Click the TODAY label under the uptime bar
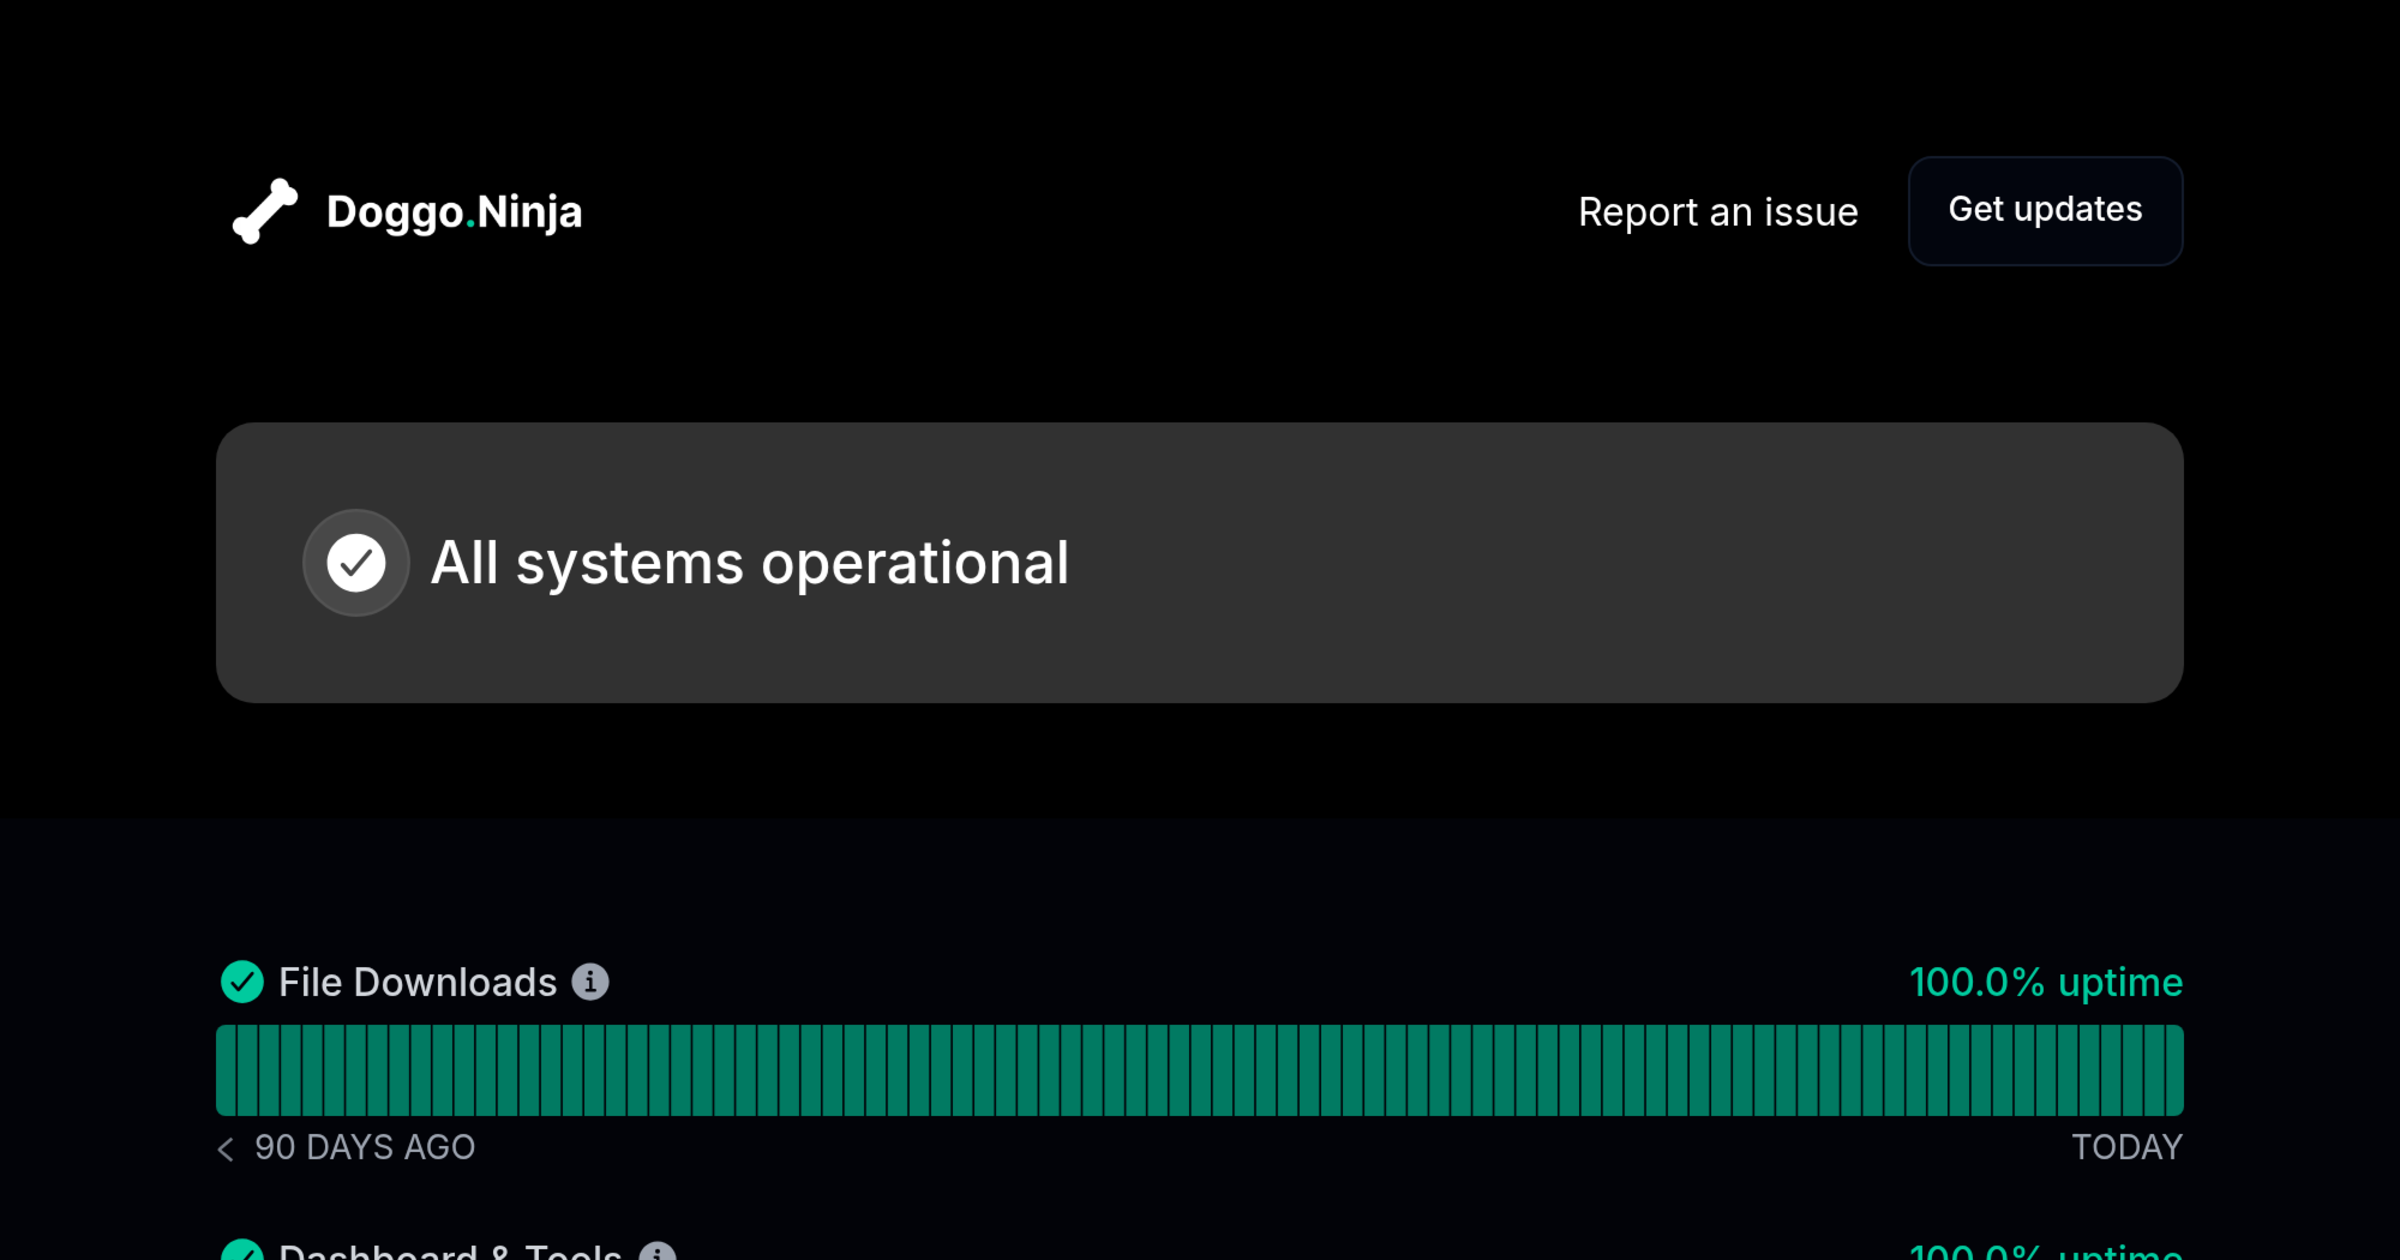Viewport: 2400px width, 1260px height. [x=2126, y=1147]
